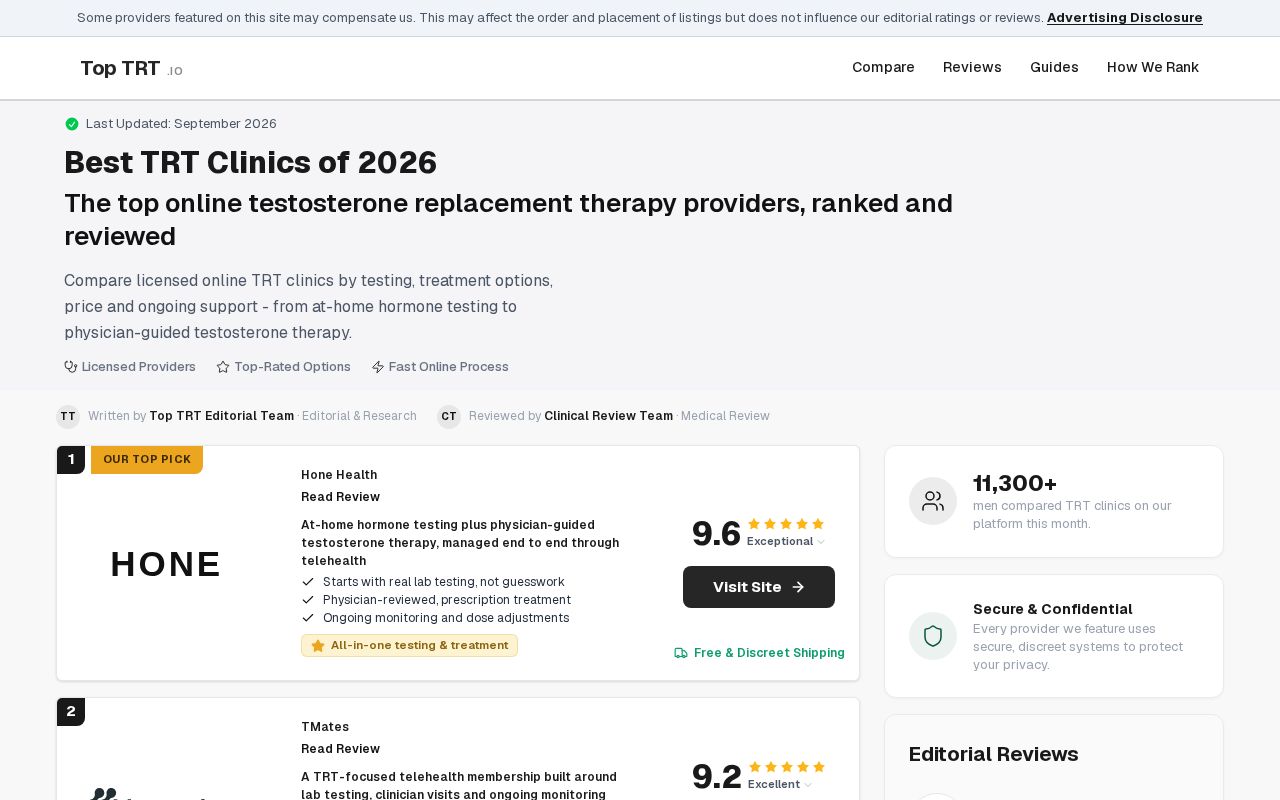
Task: Click the delivery truck icon beside Free & Discreet Shipping
Action: [681, 653]
